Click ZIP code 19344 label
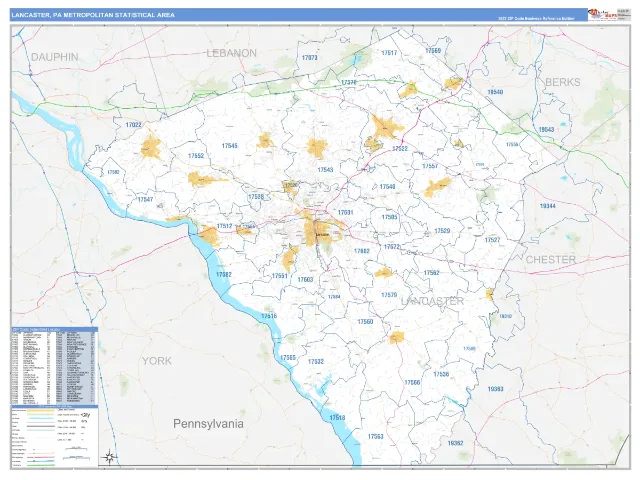Screen dimensions: 640x480 click(x=548, y=207)
